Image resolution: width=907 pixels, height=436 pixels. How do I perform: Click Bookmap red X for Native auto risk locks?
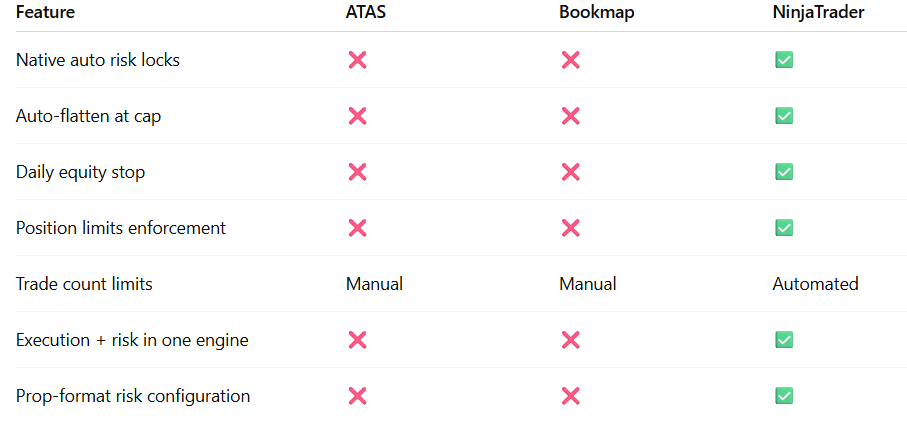pos(570,60)
